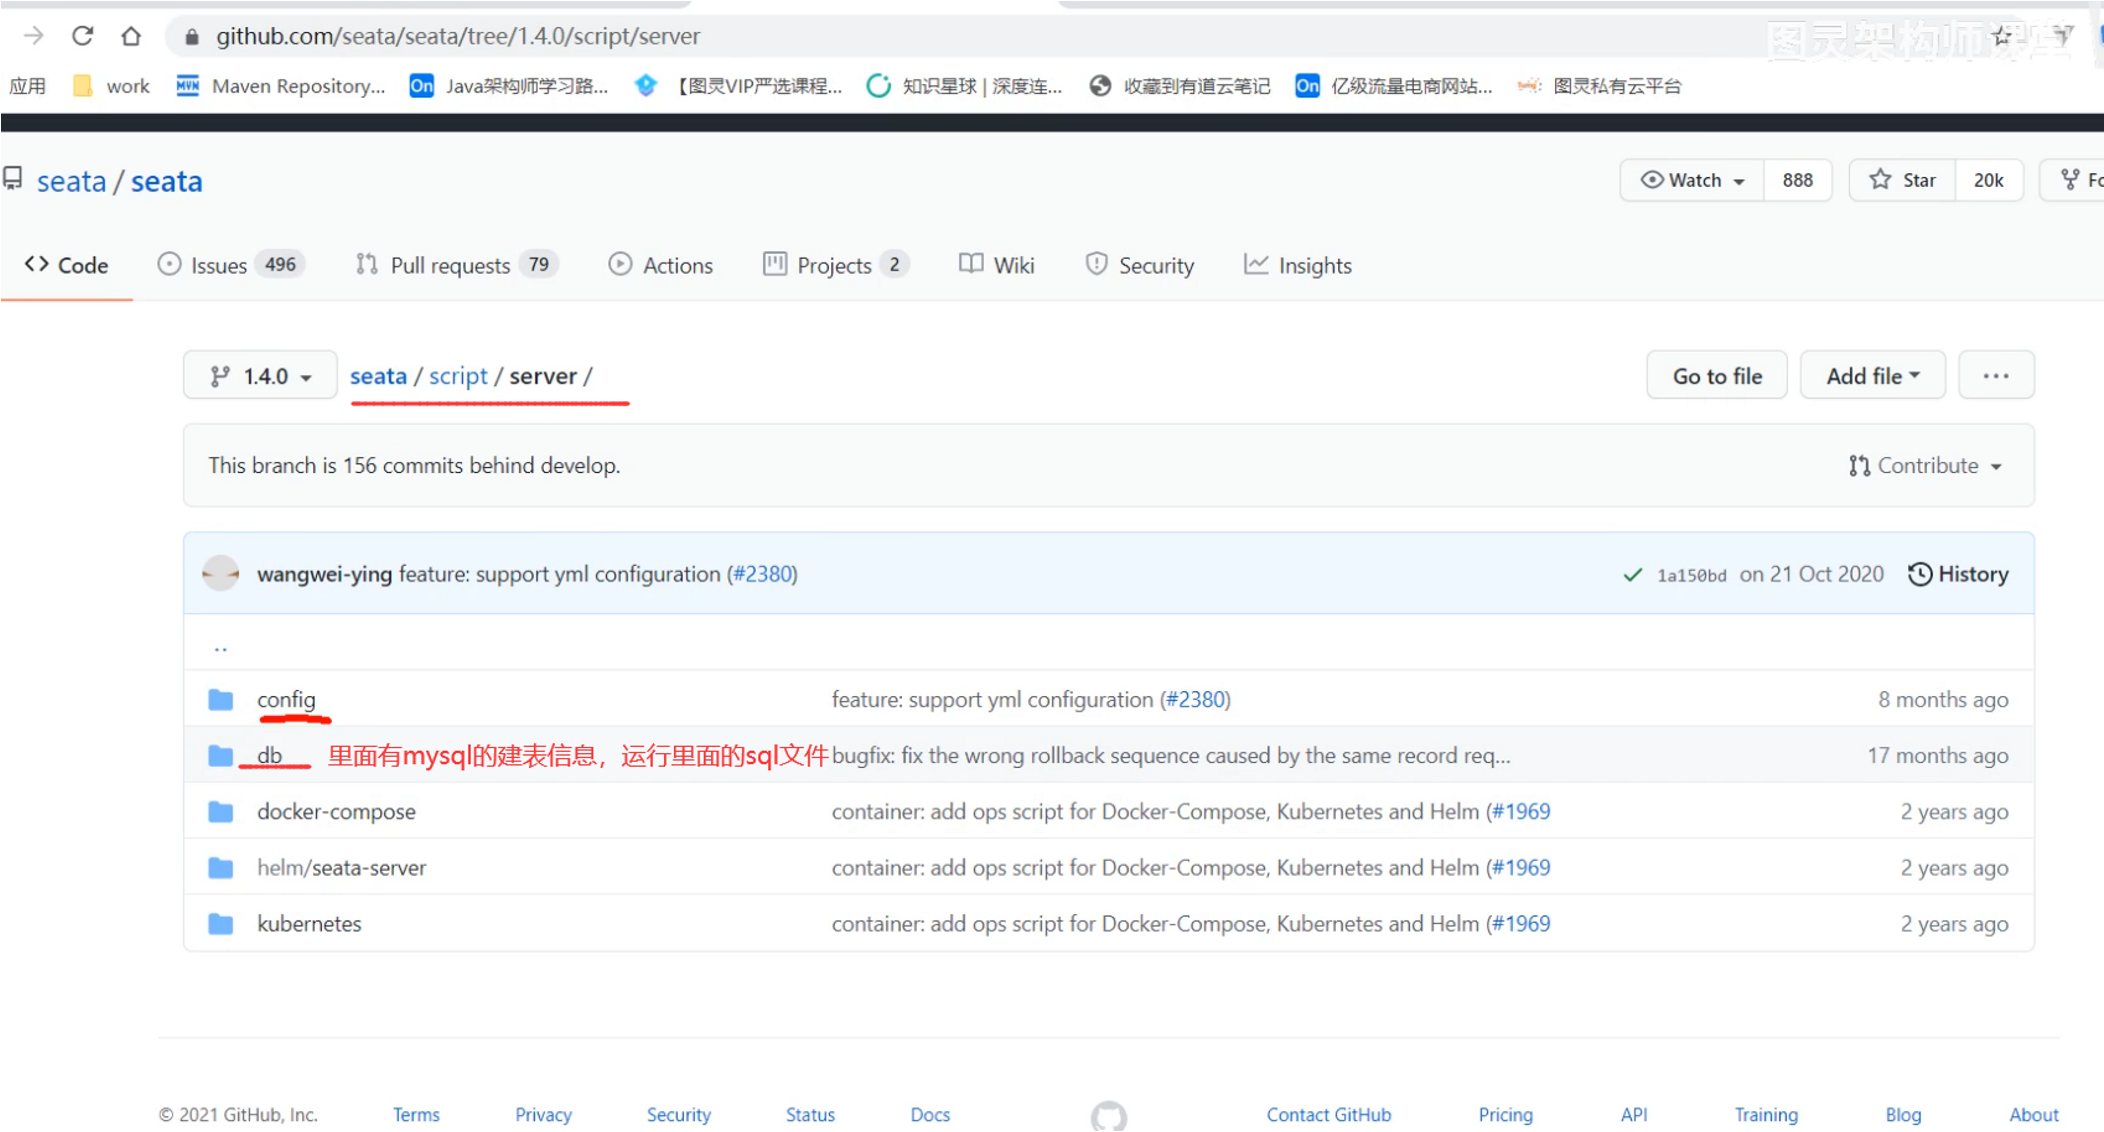This screenshot has height=1132, width=2104.
Task: Click the folder icon in db row
Action: click(221, 756)
